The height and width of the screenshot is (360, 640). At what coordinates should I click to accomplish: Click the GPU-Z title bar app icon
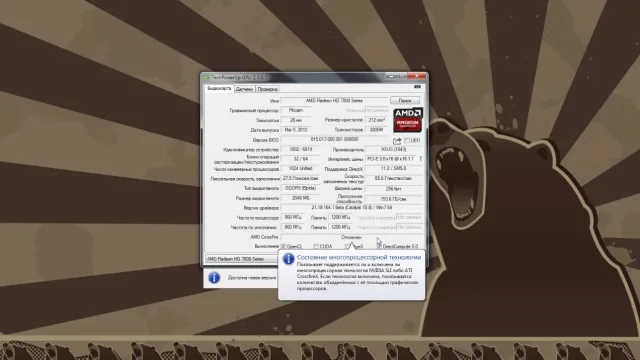[x=207, y=77]
